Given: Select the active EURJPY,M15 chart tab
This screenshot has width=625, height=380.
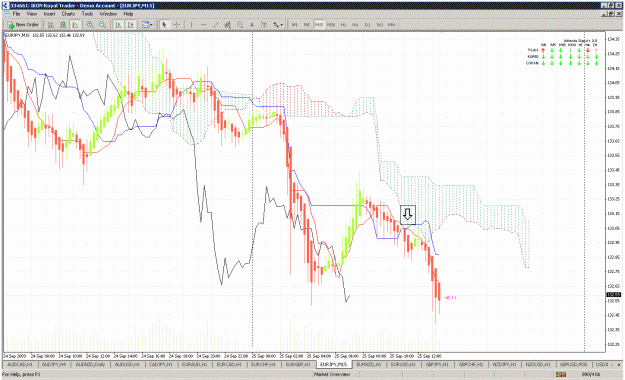Looking at the screenshot, I should (334, 364).
